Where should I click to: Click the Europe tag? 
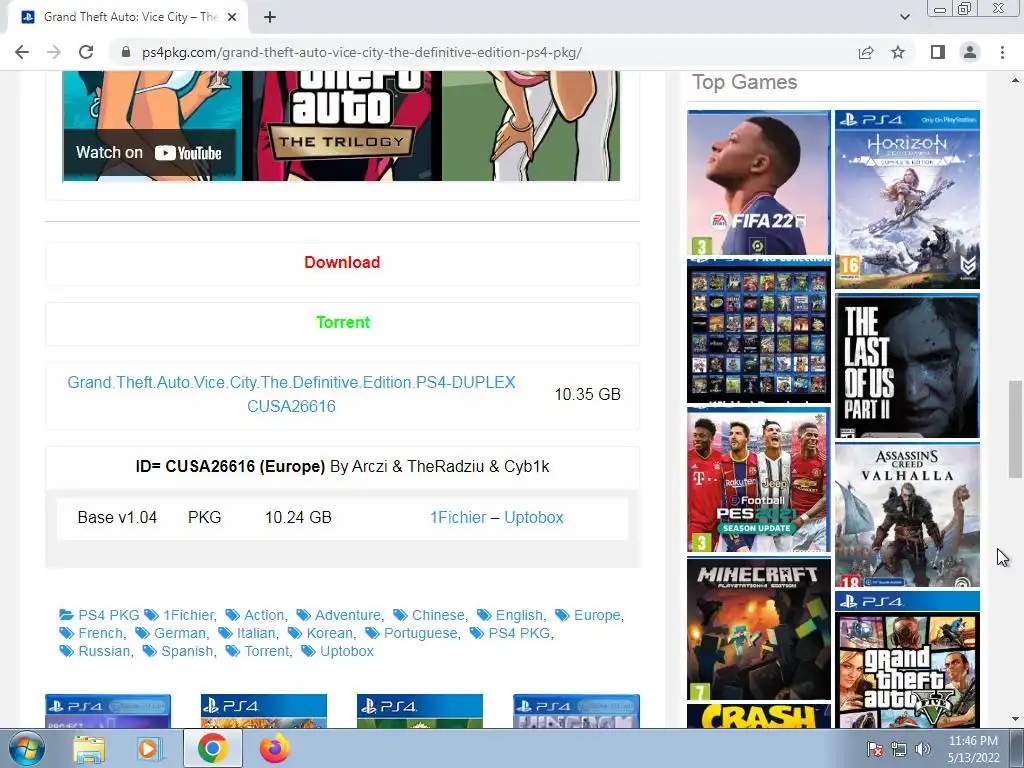pyautogui.click(x=597, y=615)
